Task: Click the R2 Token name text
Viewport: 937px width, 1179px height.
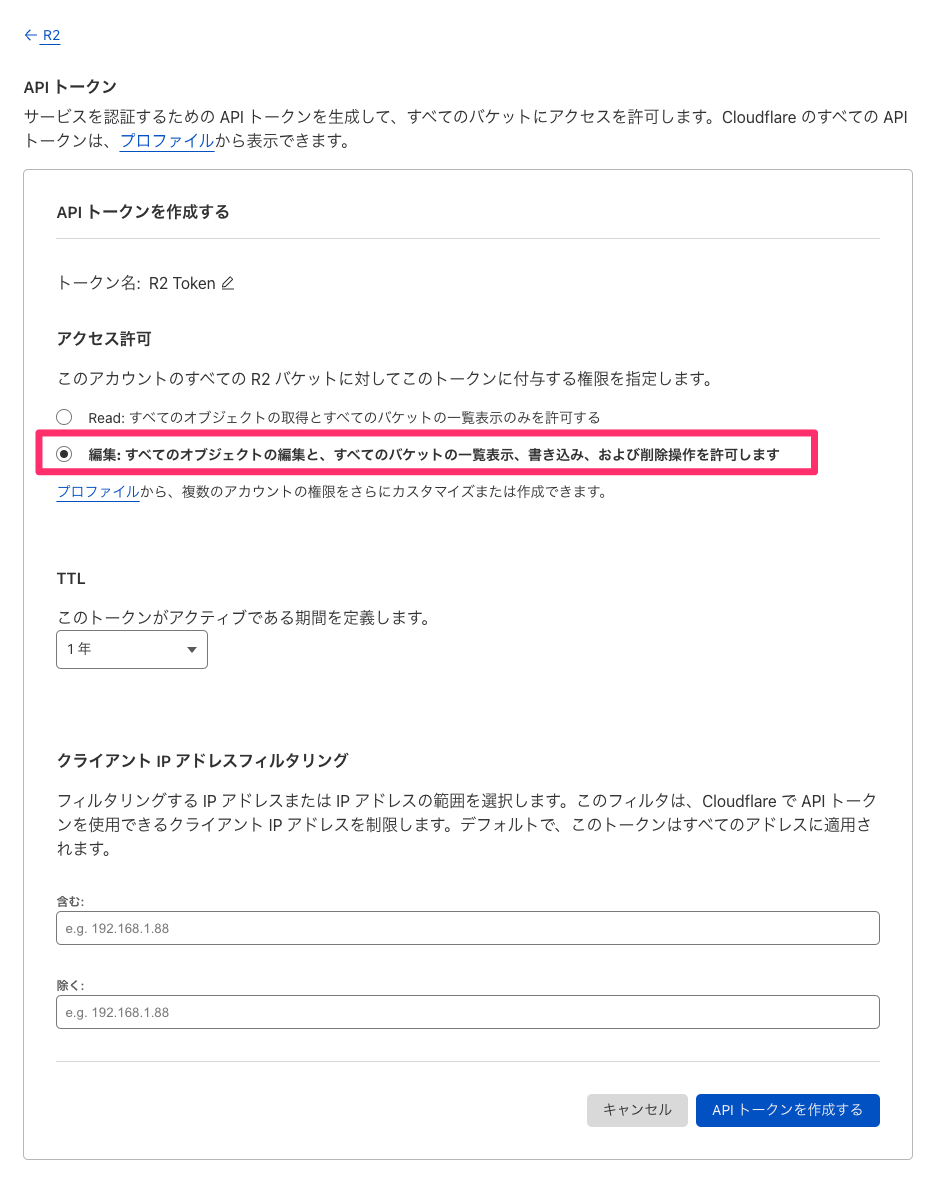Action: pos(182,283)
